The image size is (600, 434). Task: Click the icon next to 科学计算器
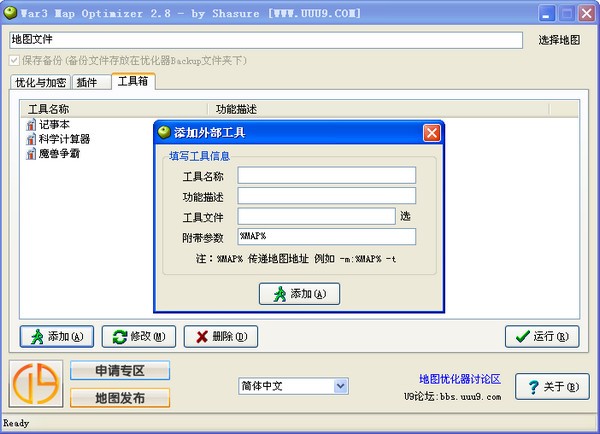pyautogui.click(x=31, y=139)
